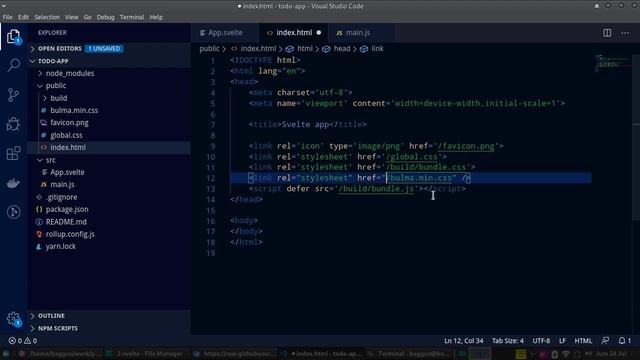Collapse the TODO-APP folder section
The height and width of the screenshot is (360, 640).
109,61
